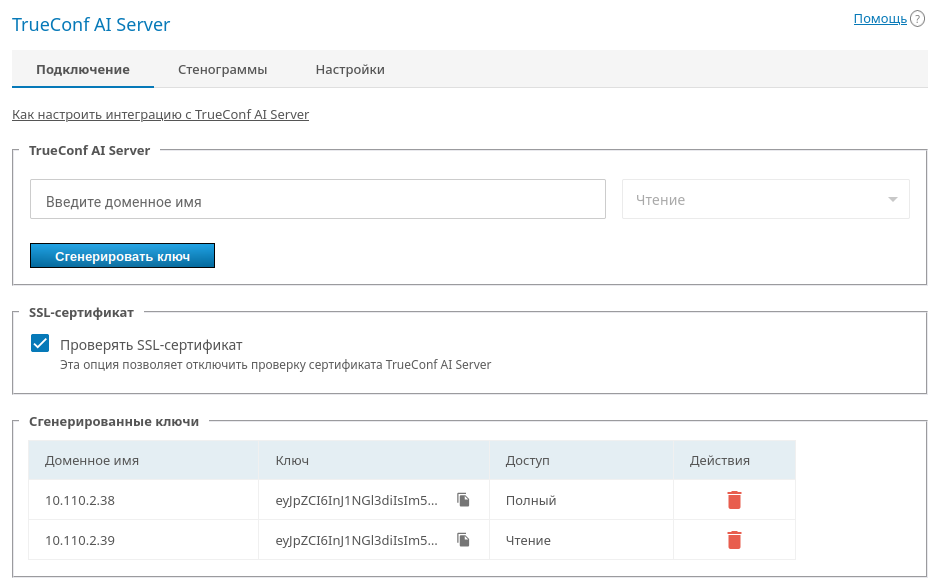Open the Стенограммы tab

click(222, 70)
